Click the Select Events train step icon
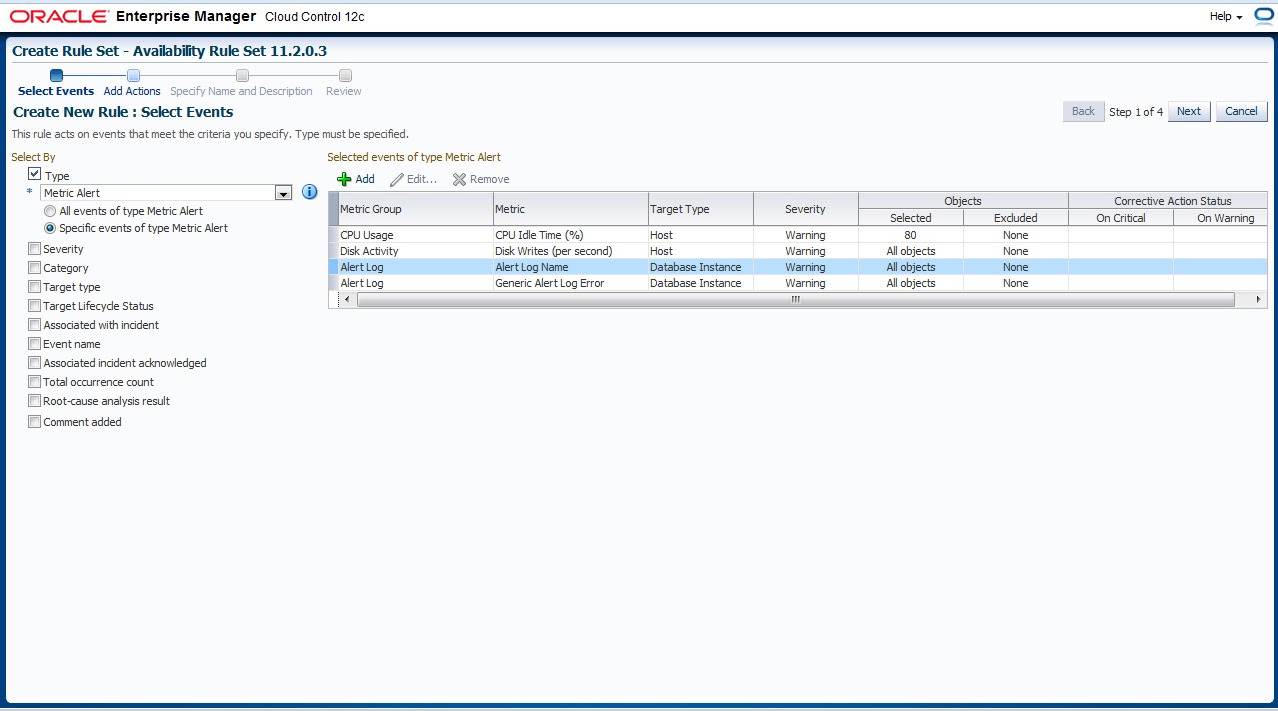The image size is (1278, 711). point(56,75)
